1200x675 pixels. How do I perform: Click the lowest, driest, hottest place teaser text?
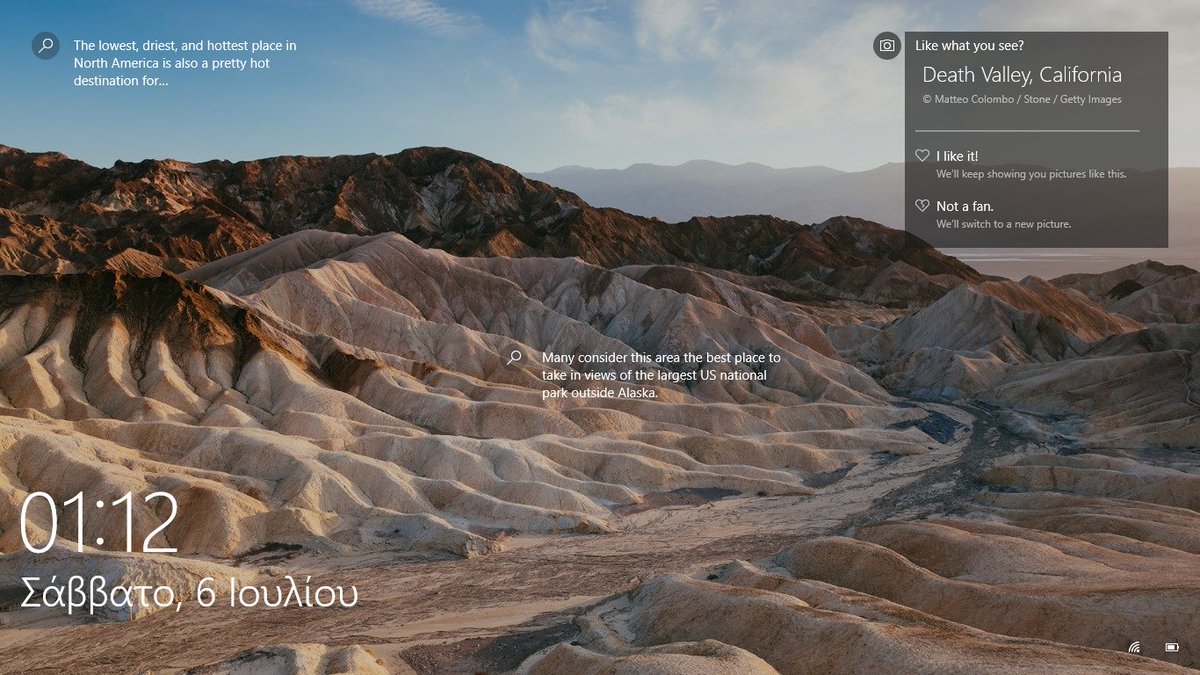coord(182,62)
